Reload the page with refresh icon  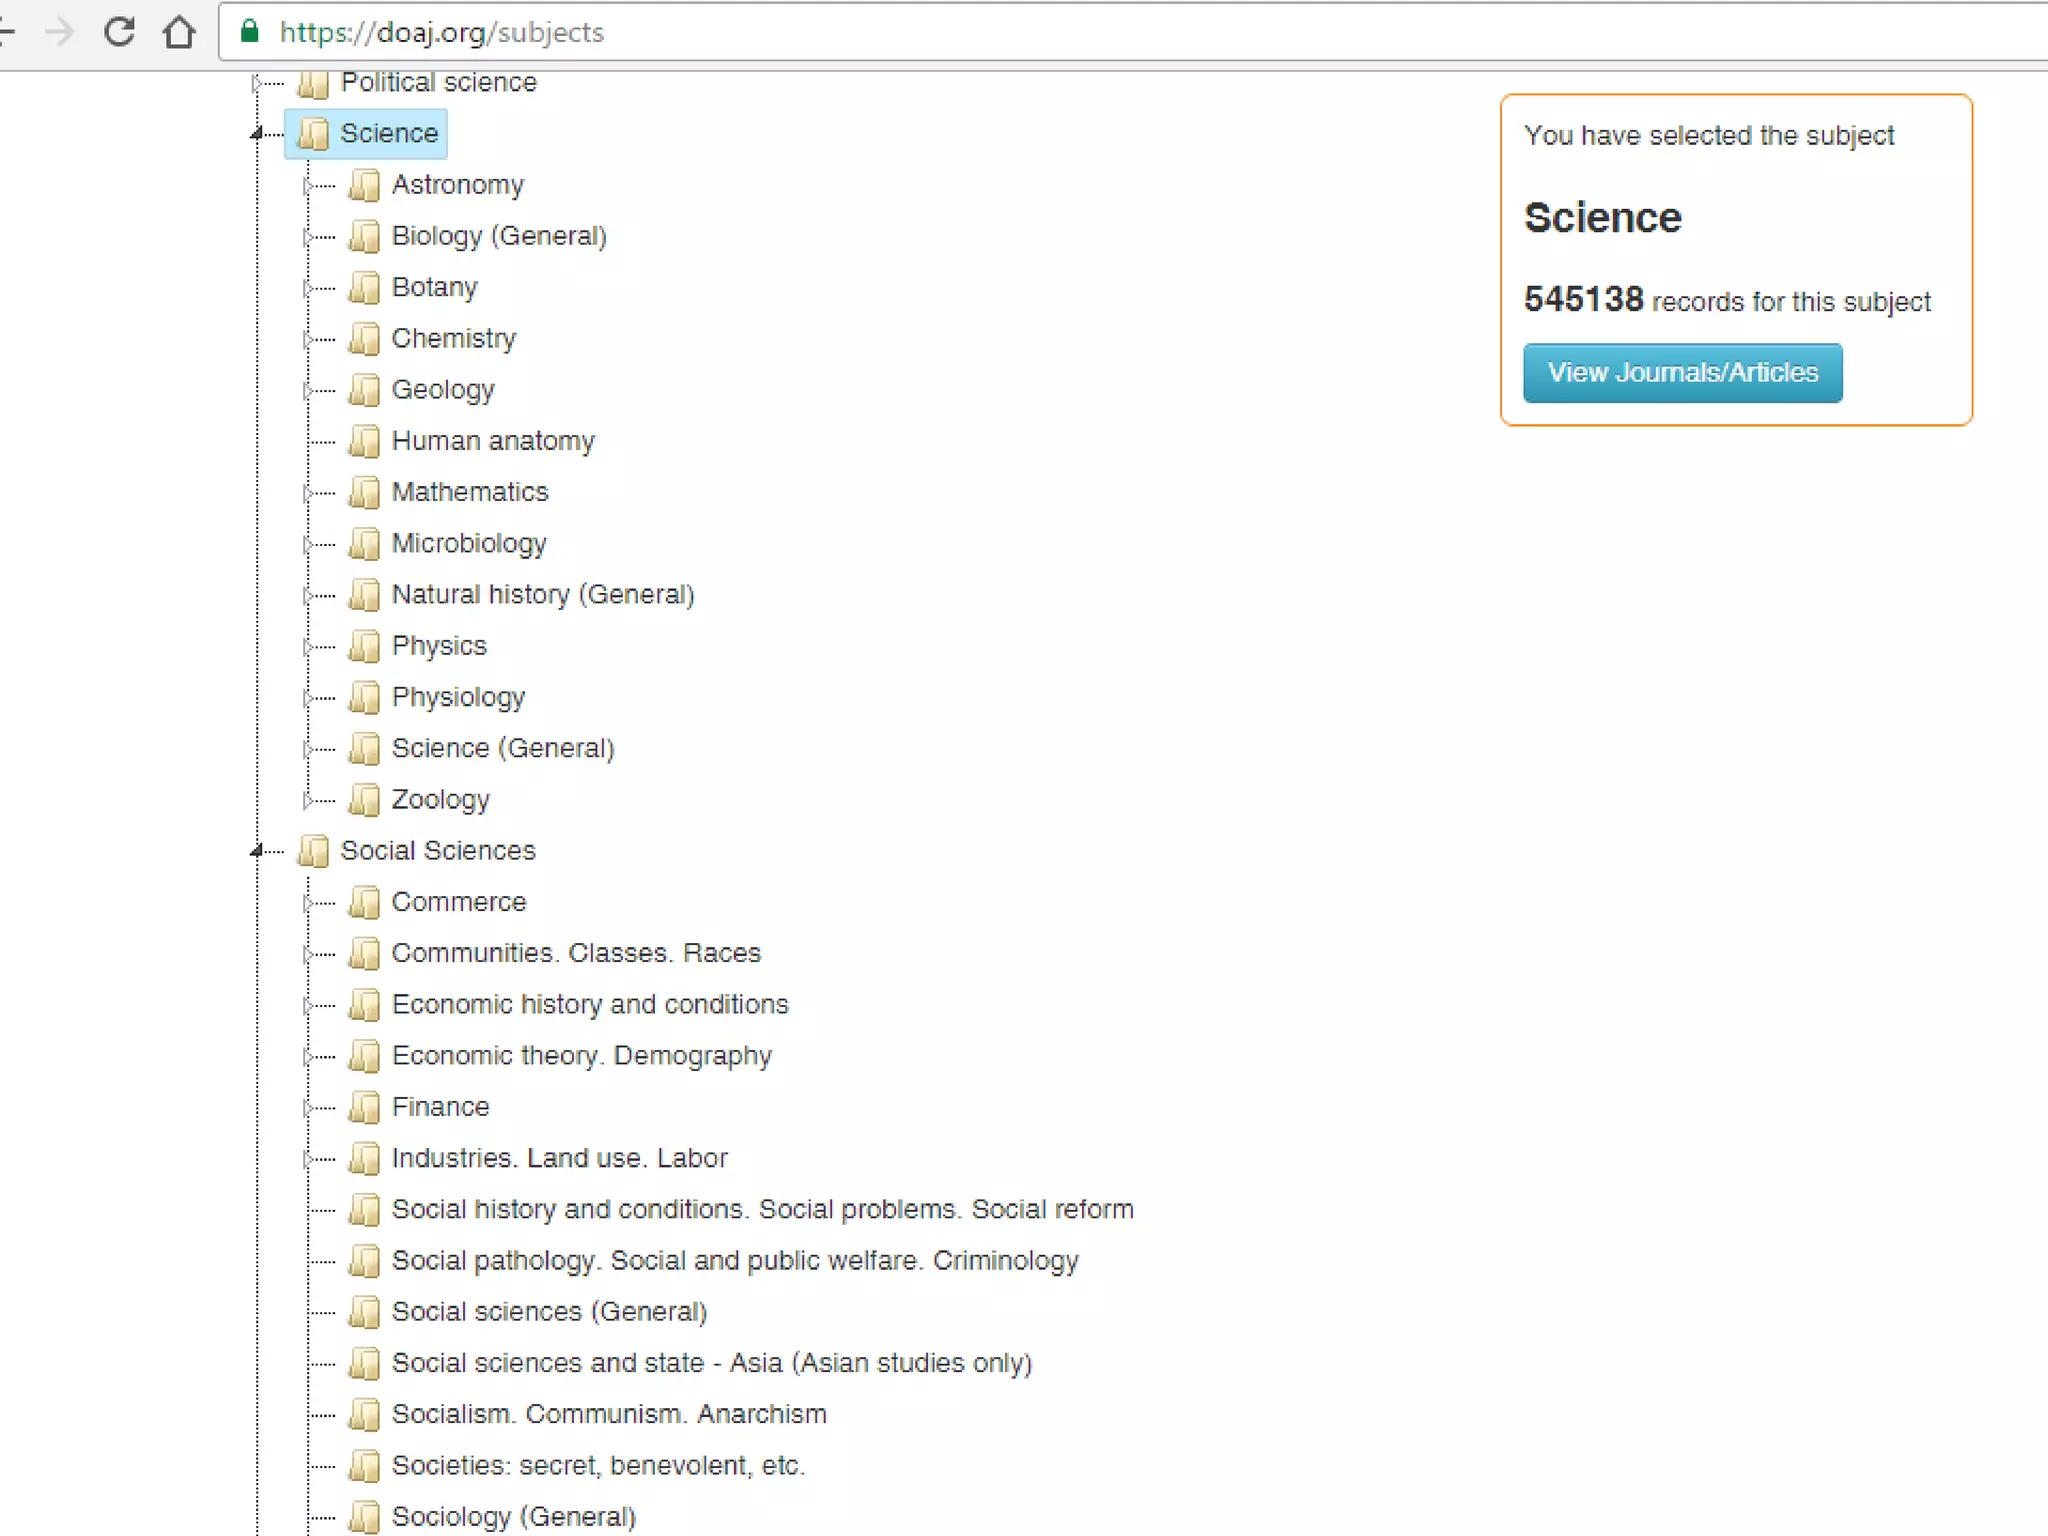(x=119, y=32)
